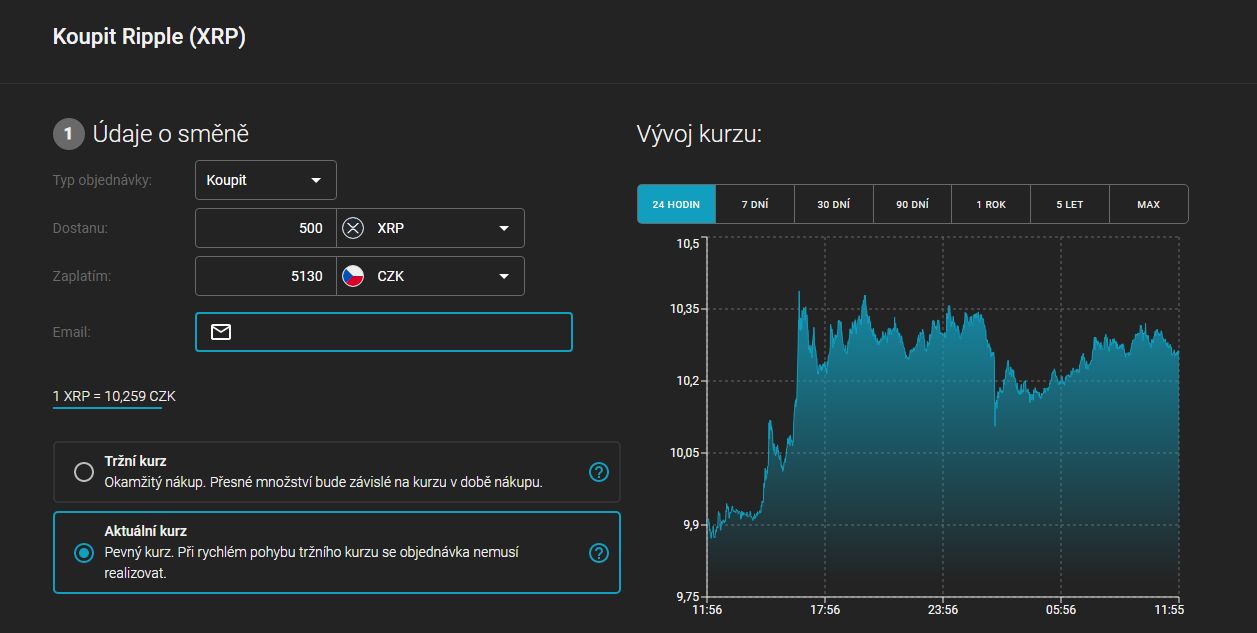The width and height of the screenshot is (1257, 633).
Task: Click the Okamžitý nákup description text
Action: pyautogui.click(x=323, y=482)
